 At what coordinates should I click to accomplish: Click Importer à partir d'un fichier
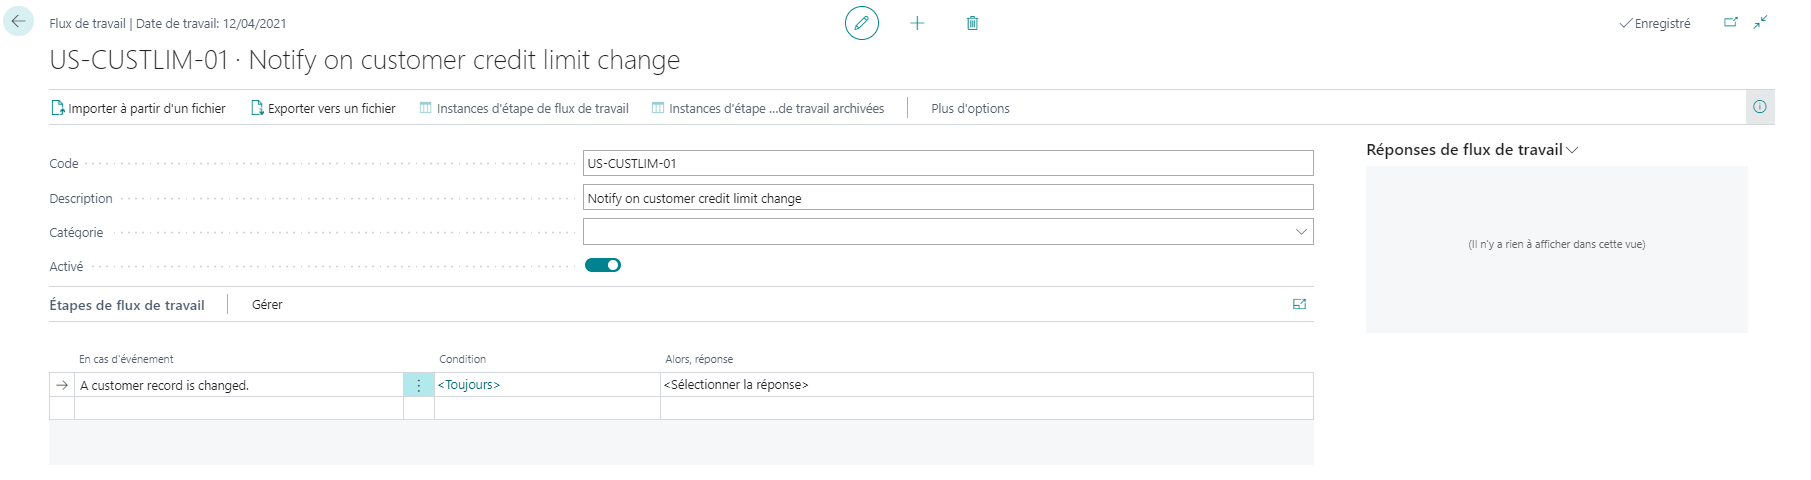click(138, 108)
